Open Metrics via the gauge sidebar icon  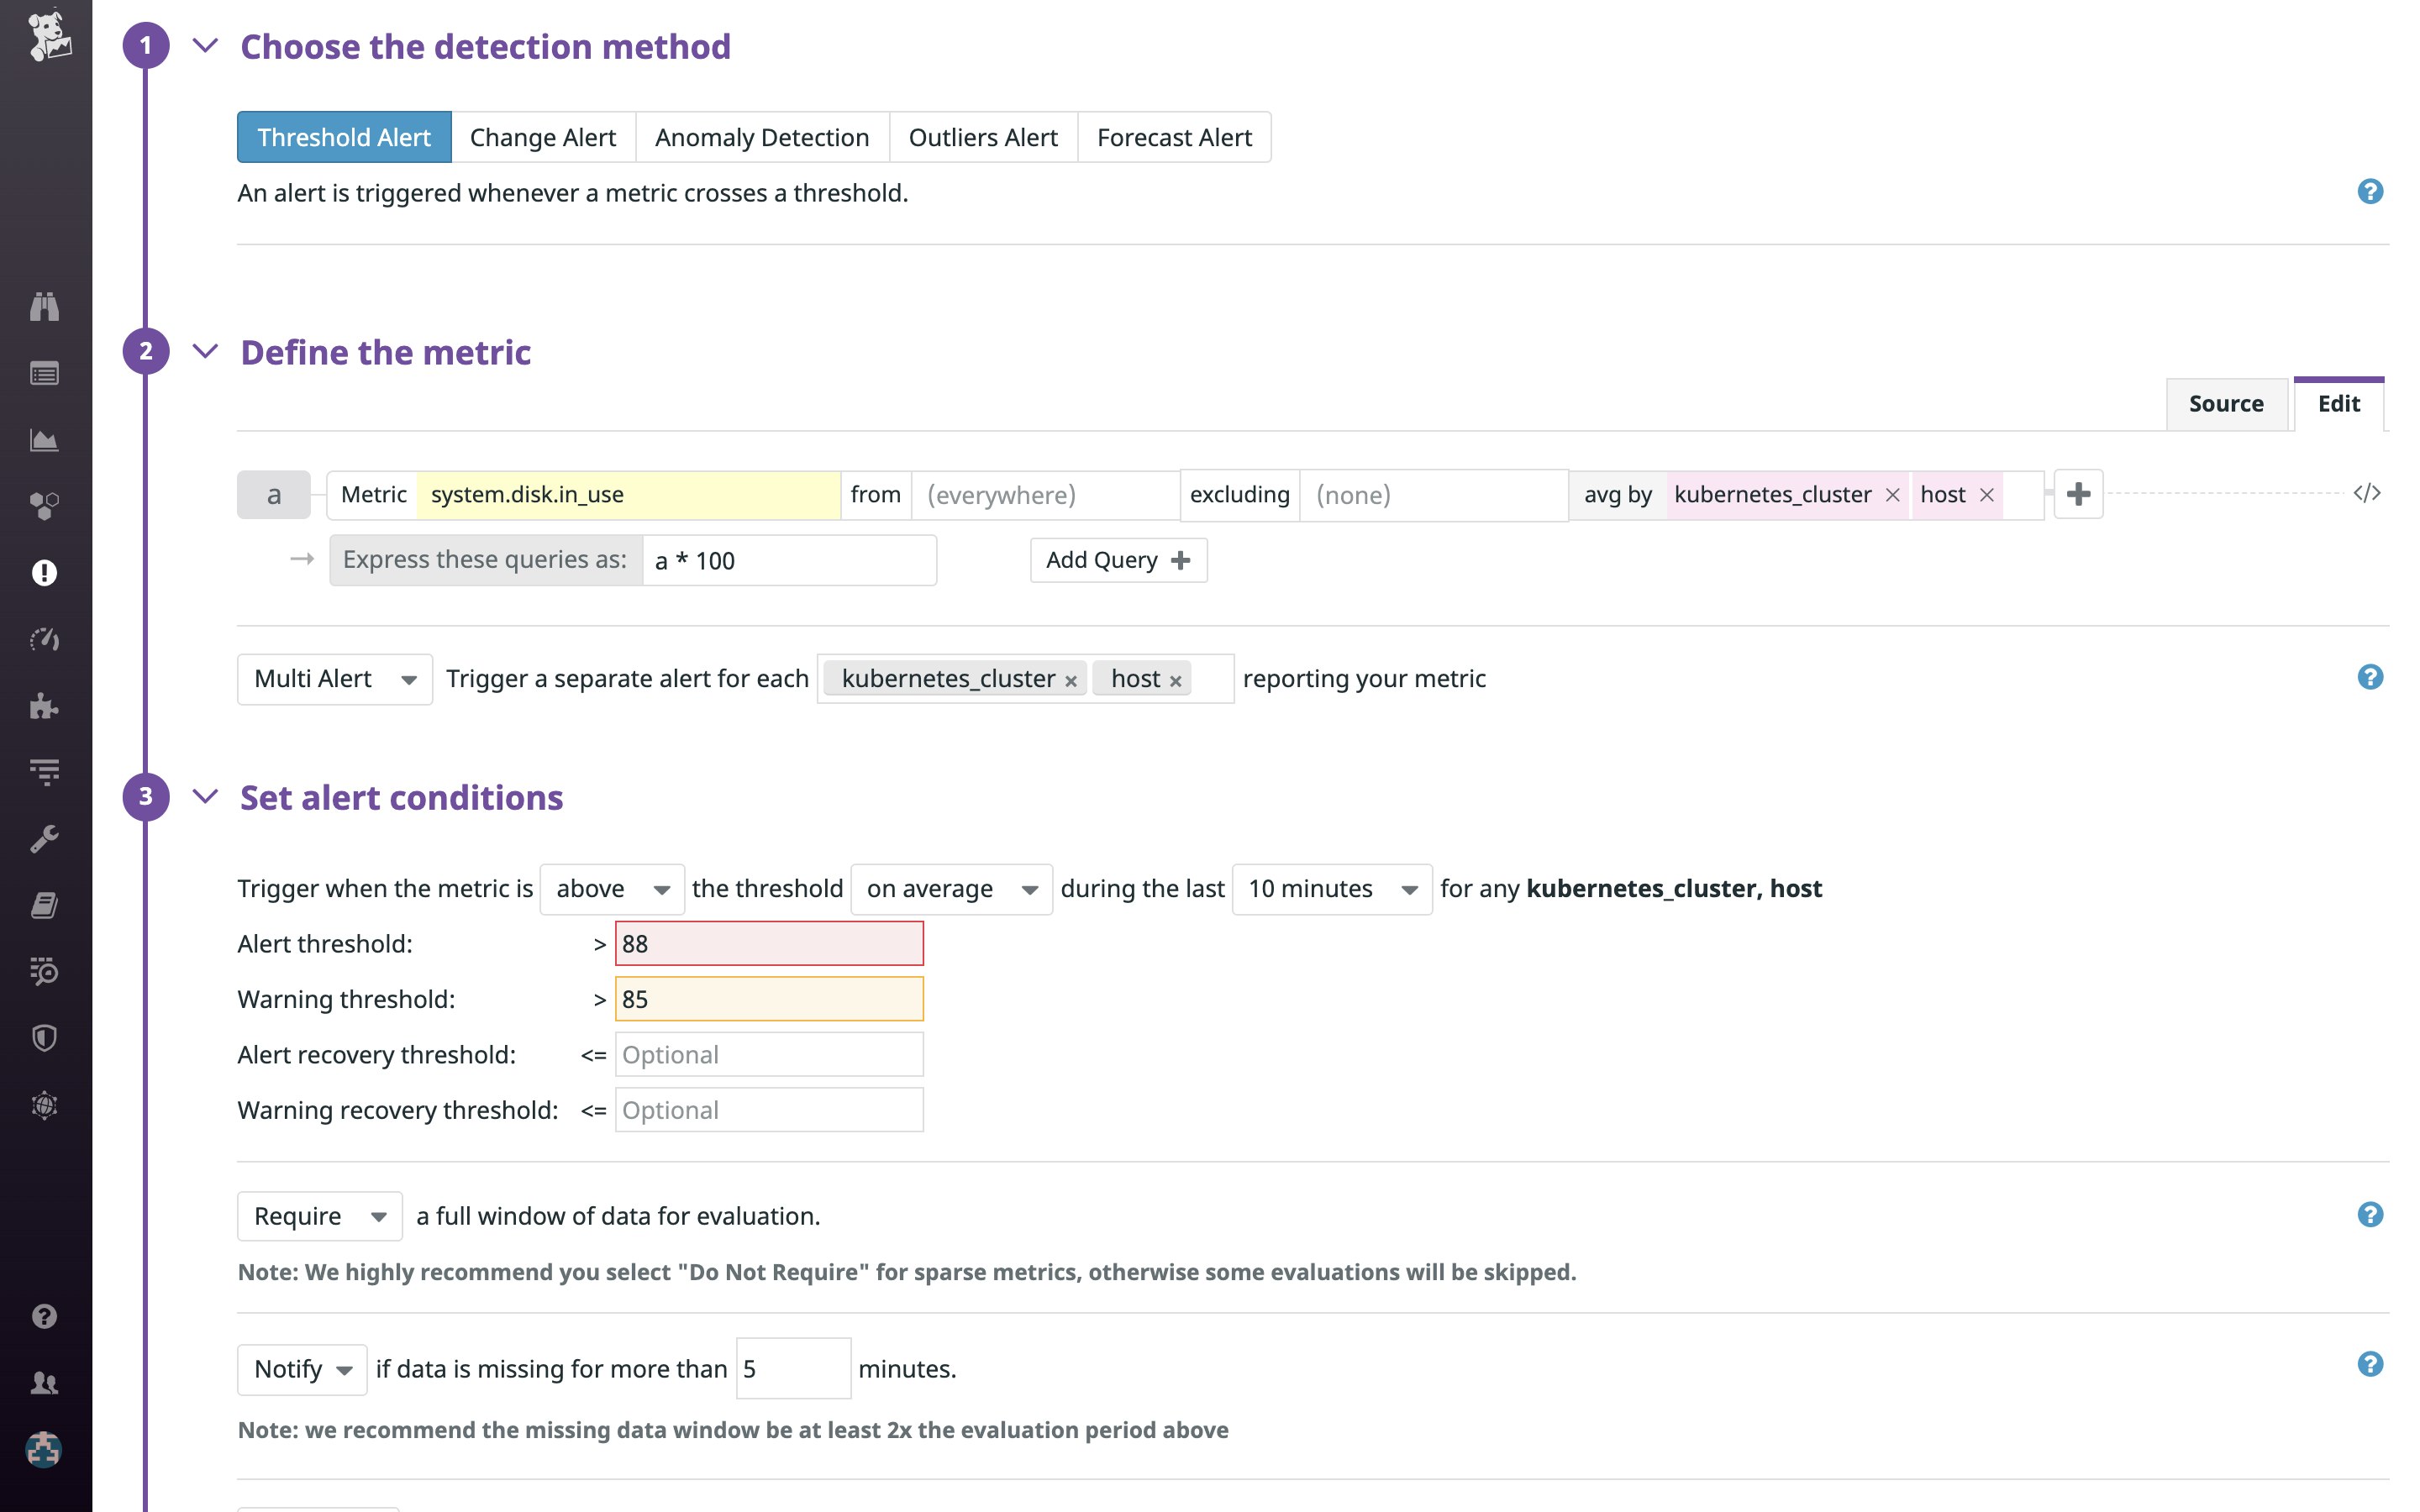click(45, 640)
